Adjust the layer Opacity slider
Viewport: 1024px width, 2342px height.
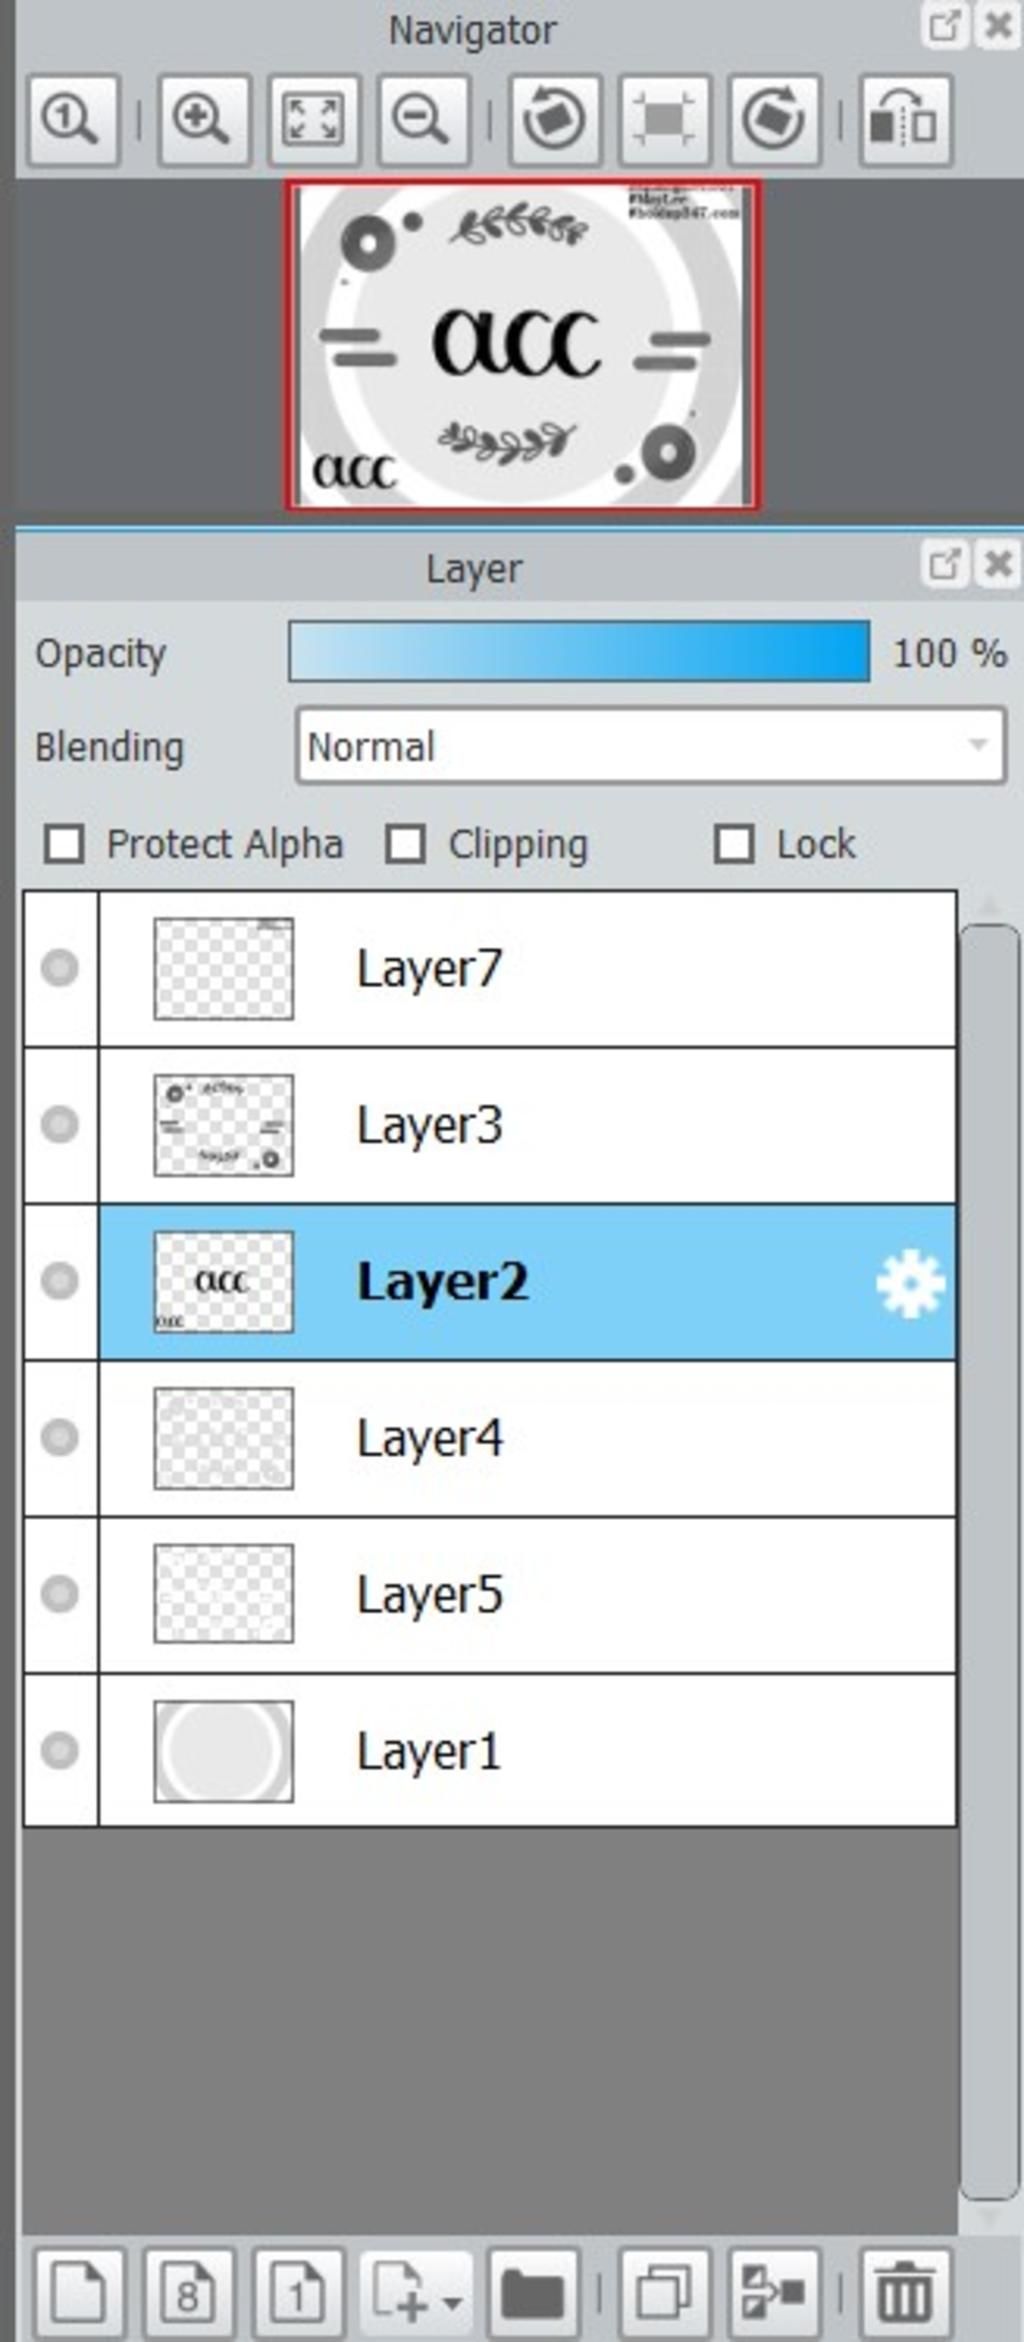tap(579, 652)
